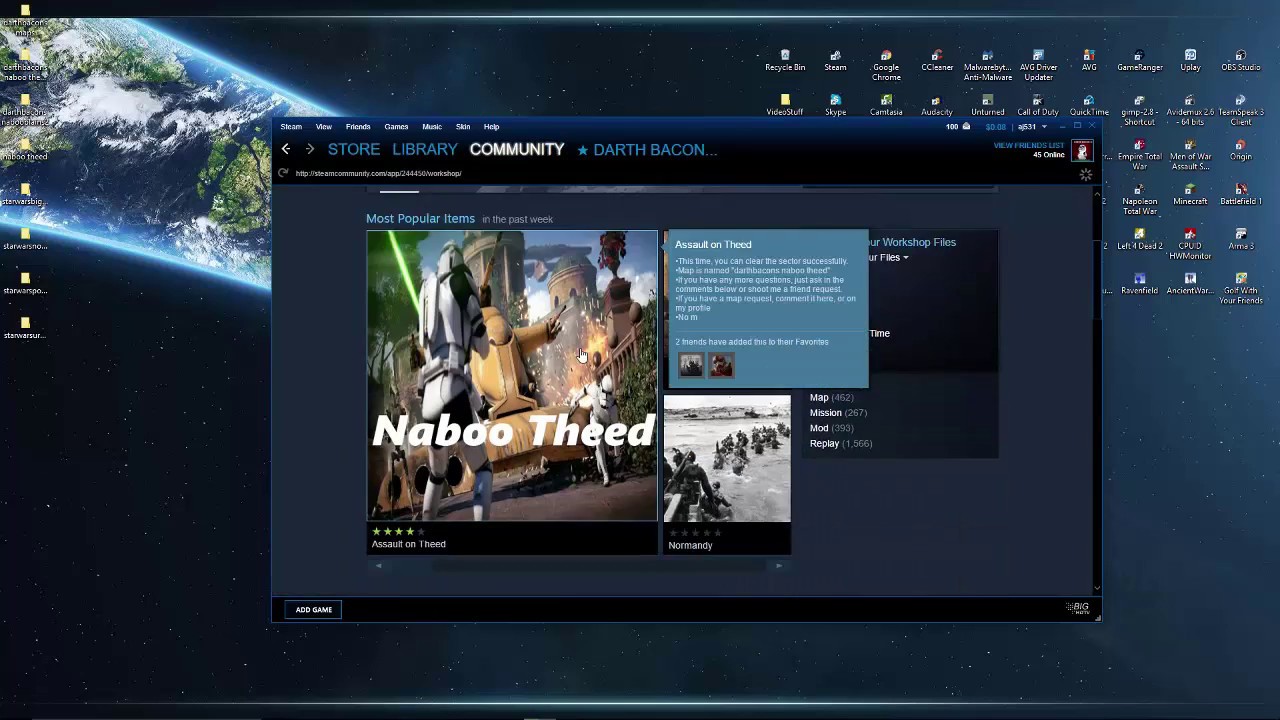Go back with the Steam back arrow
This screenshot has width=1280, height=720.
[x=286, y=150]
